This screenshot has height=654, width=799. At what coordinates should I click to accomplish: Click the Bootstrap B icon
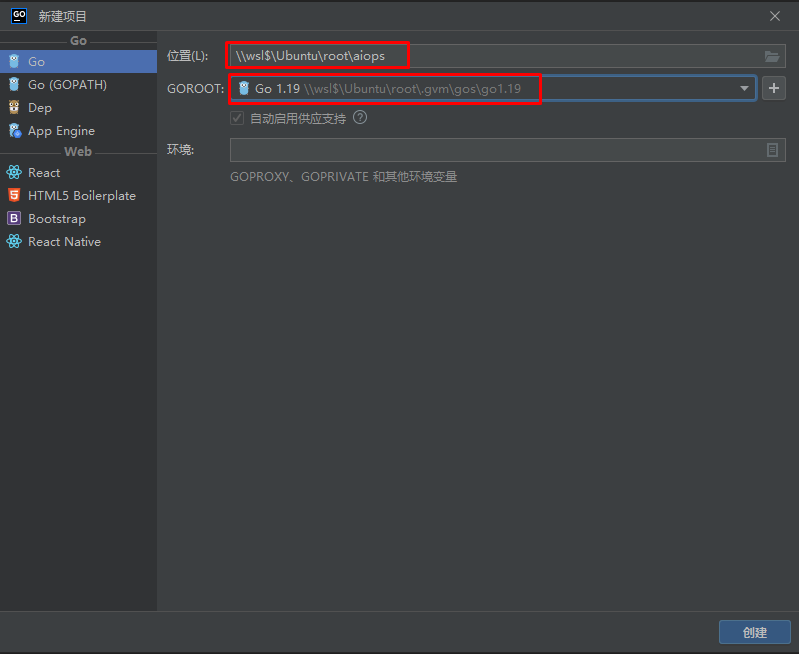pos(14,218)
